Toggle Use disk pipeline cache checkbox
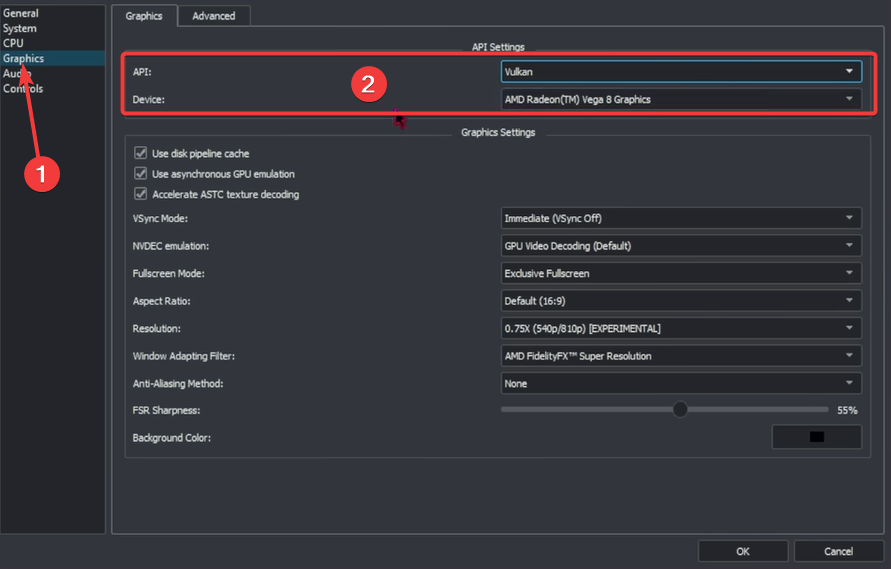 click(x=141, y=154)
